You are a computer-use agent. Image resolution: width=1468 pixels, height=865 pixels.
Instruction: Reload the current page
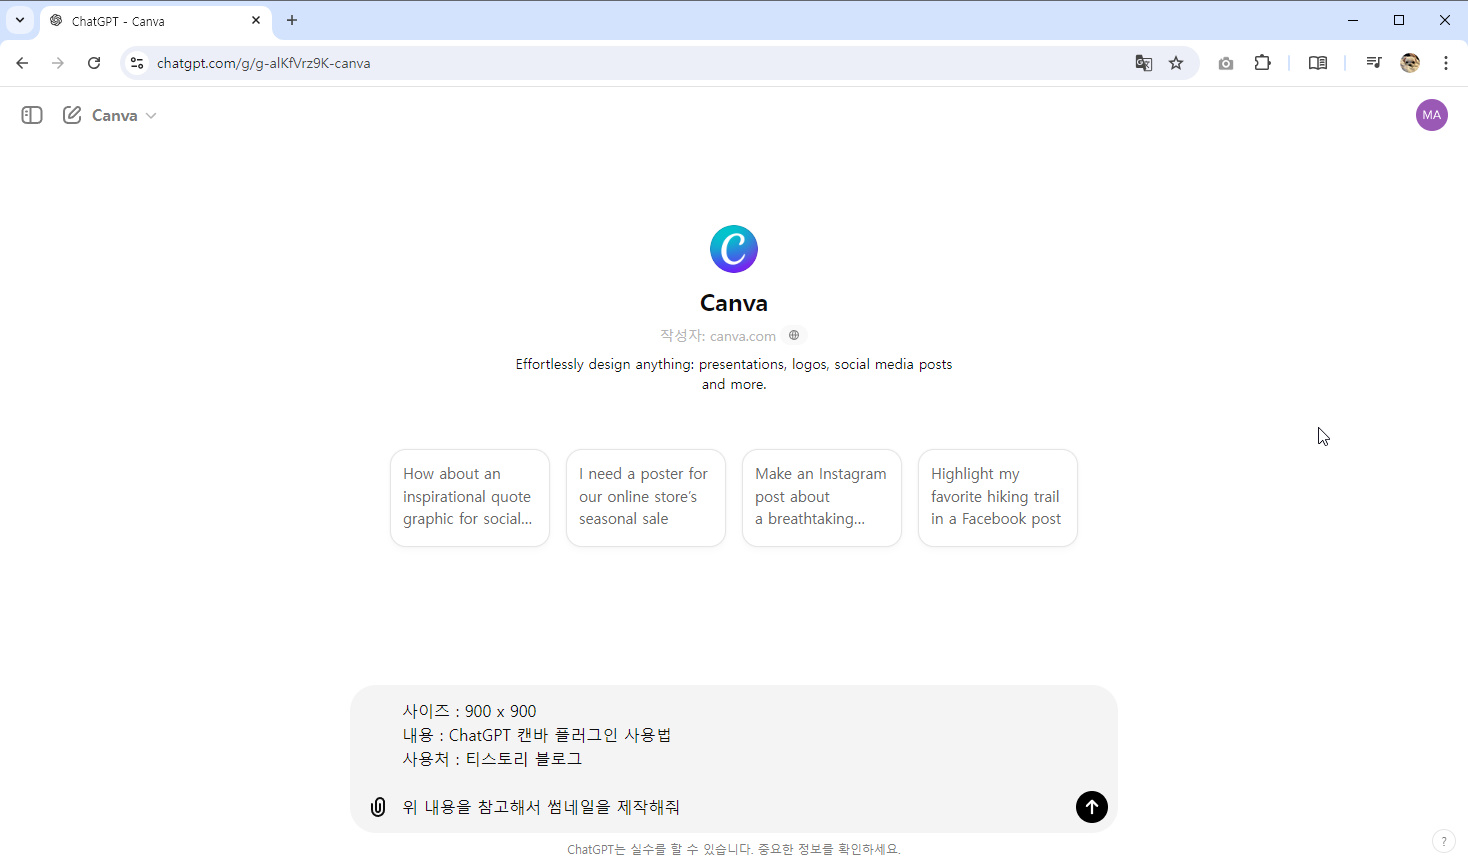tap(94, 63)
